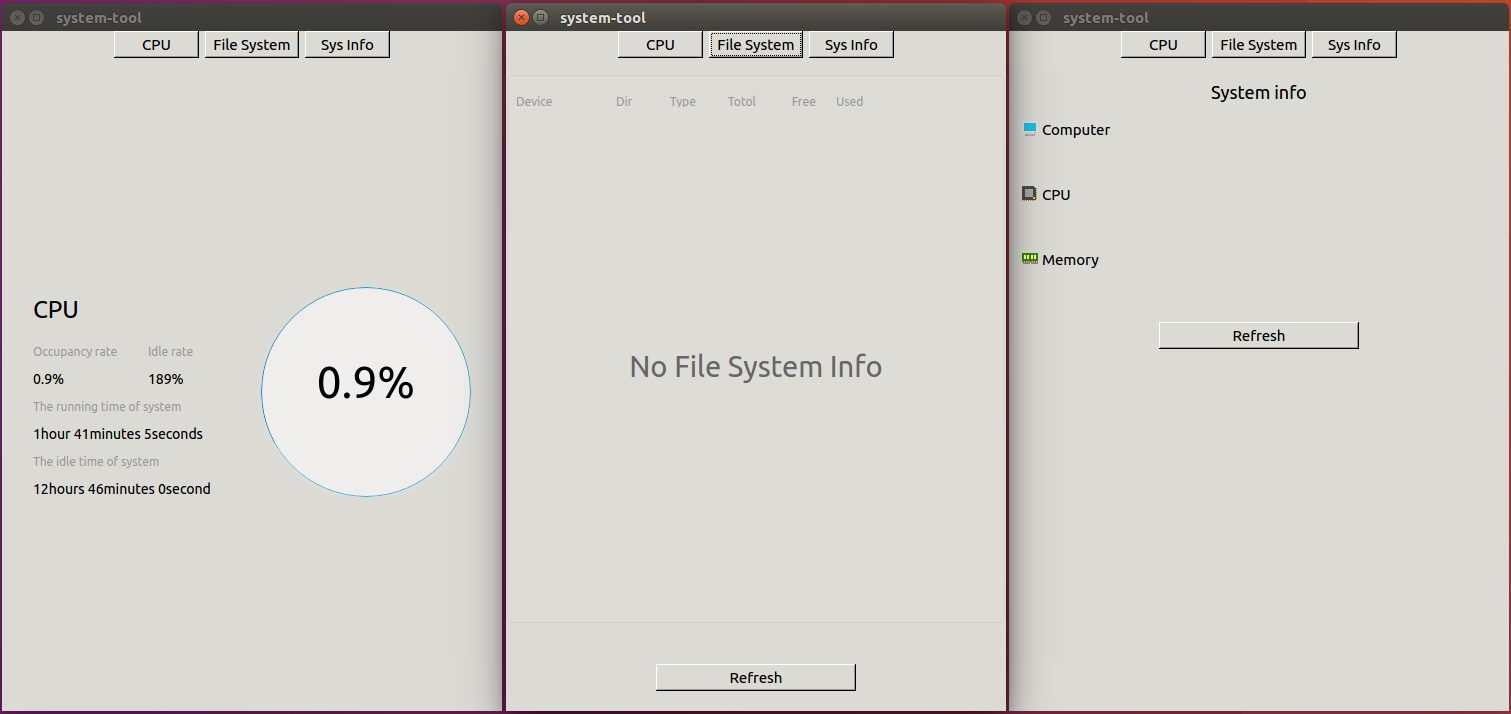Image resolution: width=1511 pixels, height=714 pixels.
Task: Open the Sys Info tab in the middle window
Action: pyautogui.click(x=851, y=44)
